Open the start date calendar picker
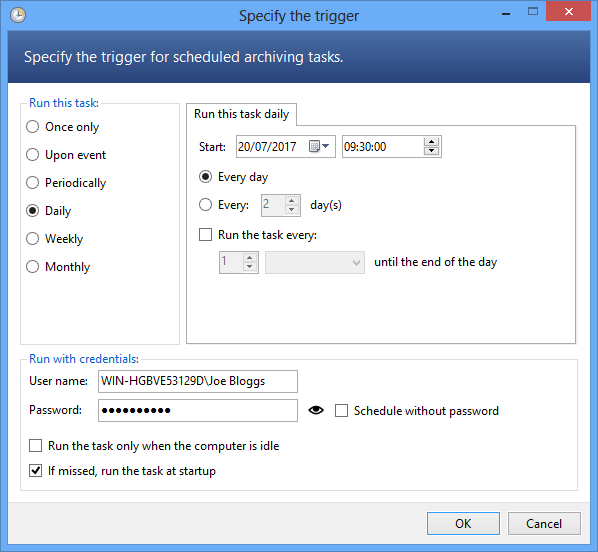Screen dimensions: 598x552 click(319, 146)
